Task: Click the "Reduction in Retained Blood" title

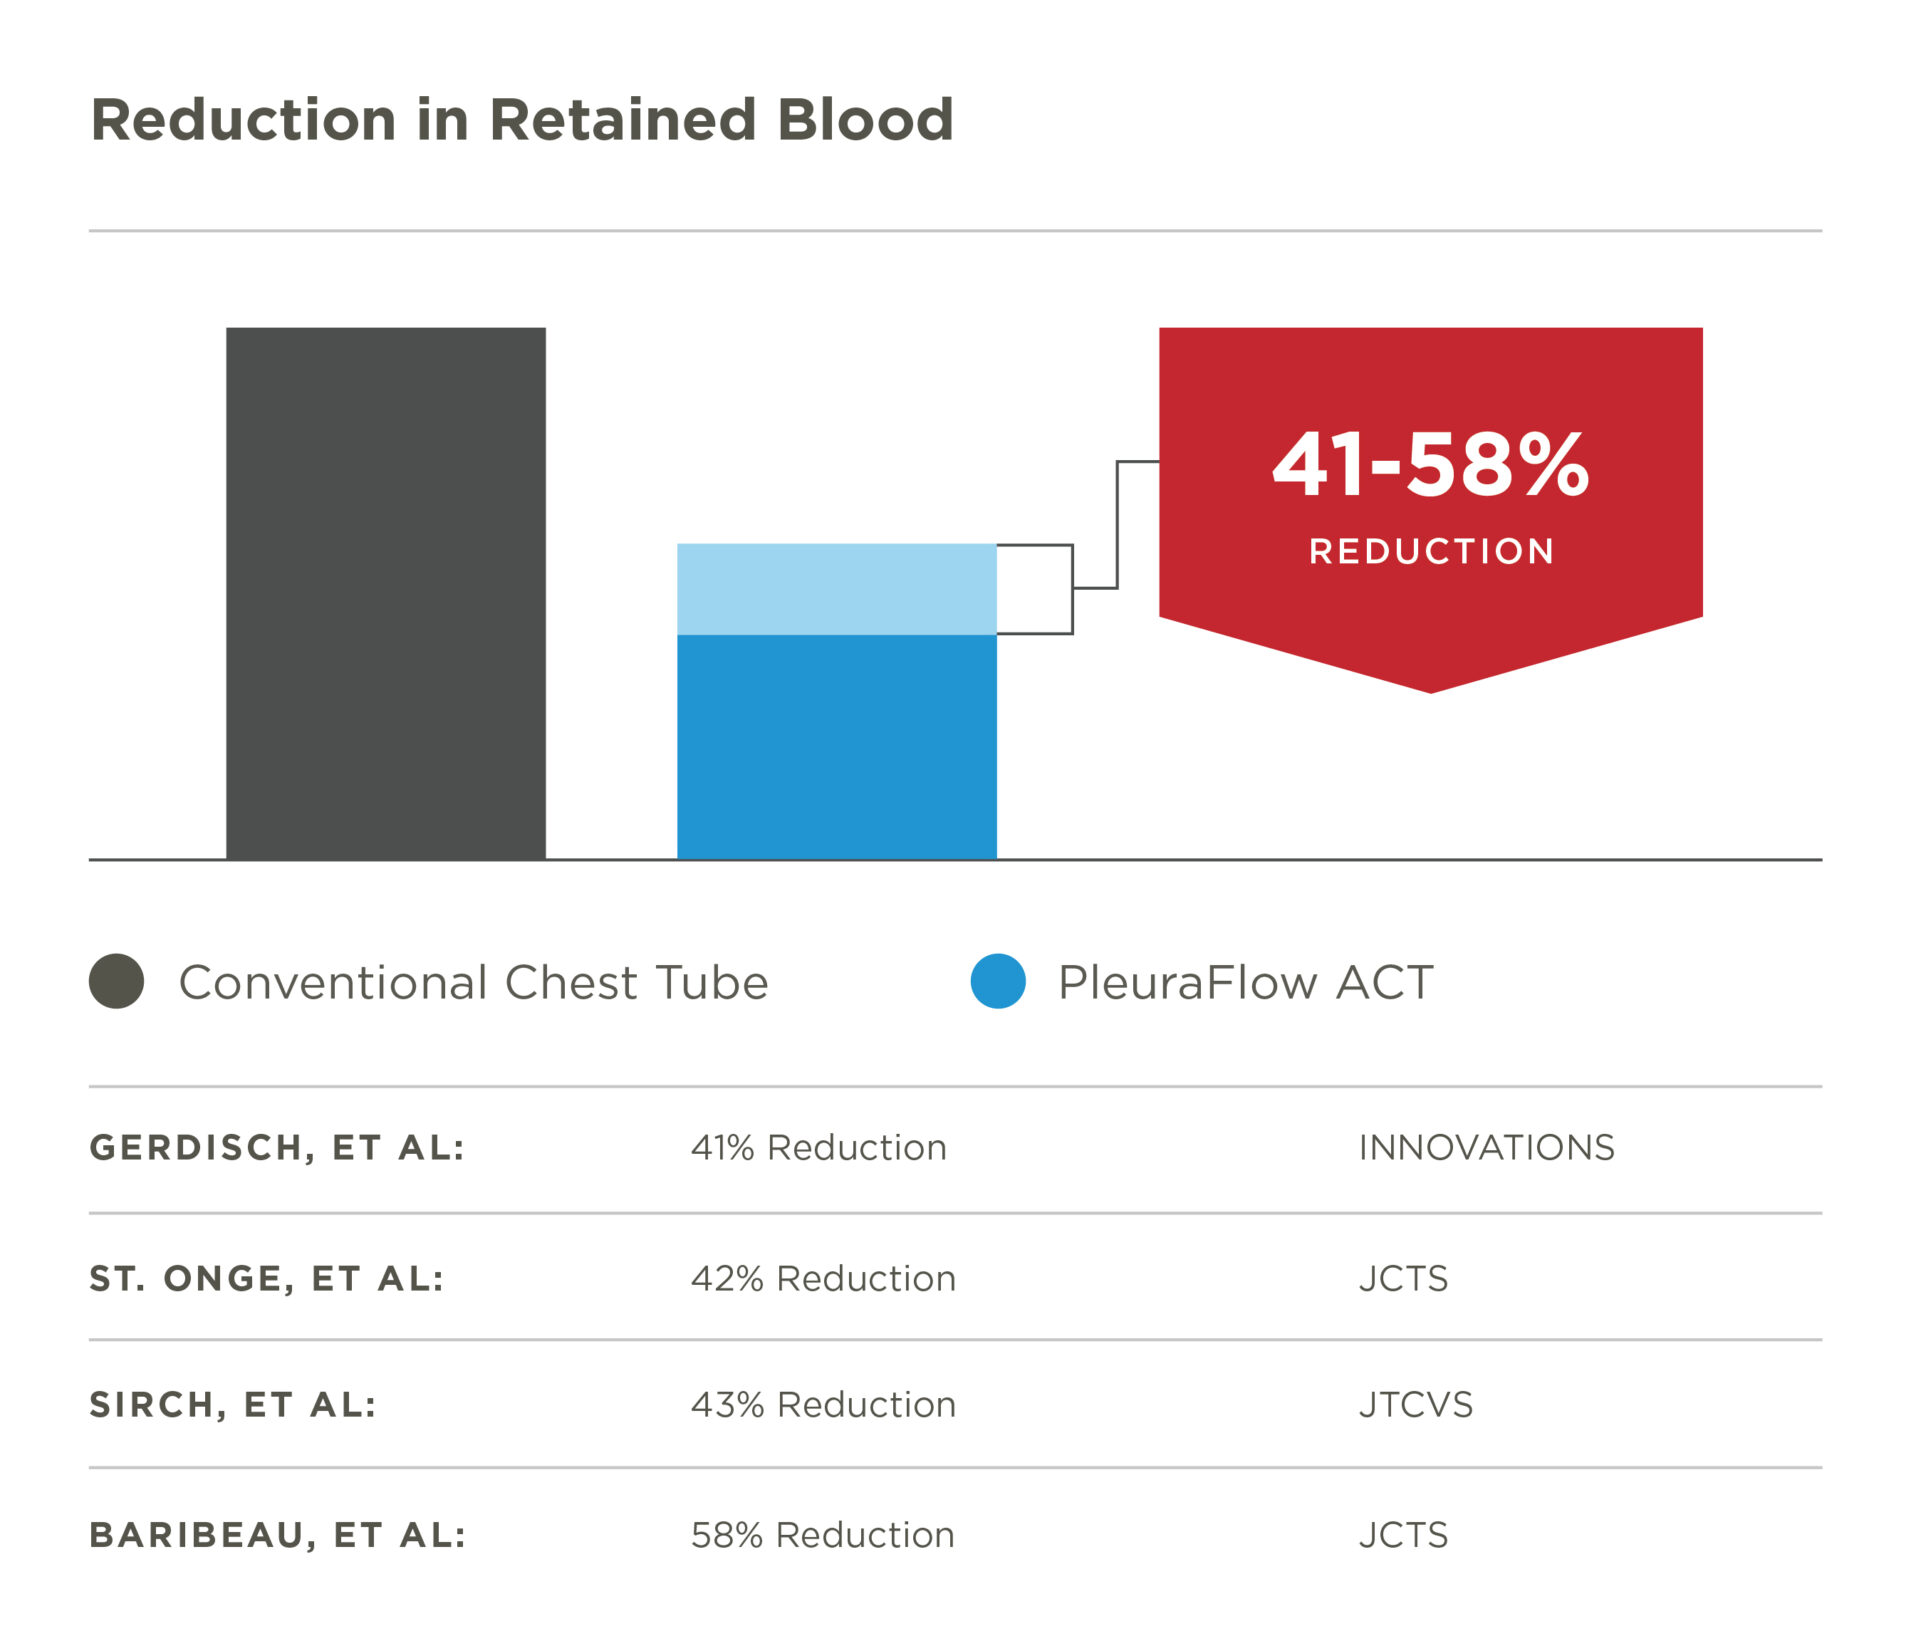Action: pos(522,120)
